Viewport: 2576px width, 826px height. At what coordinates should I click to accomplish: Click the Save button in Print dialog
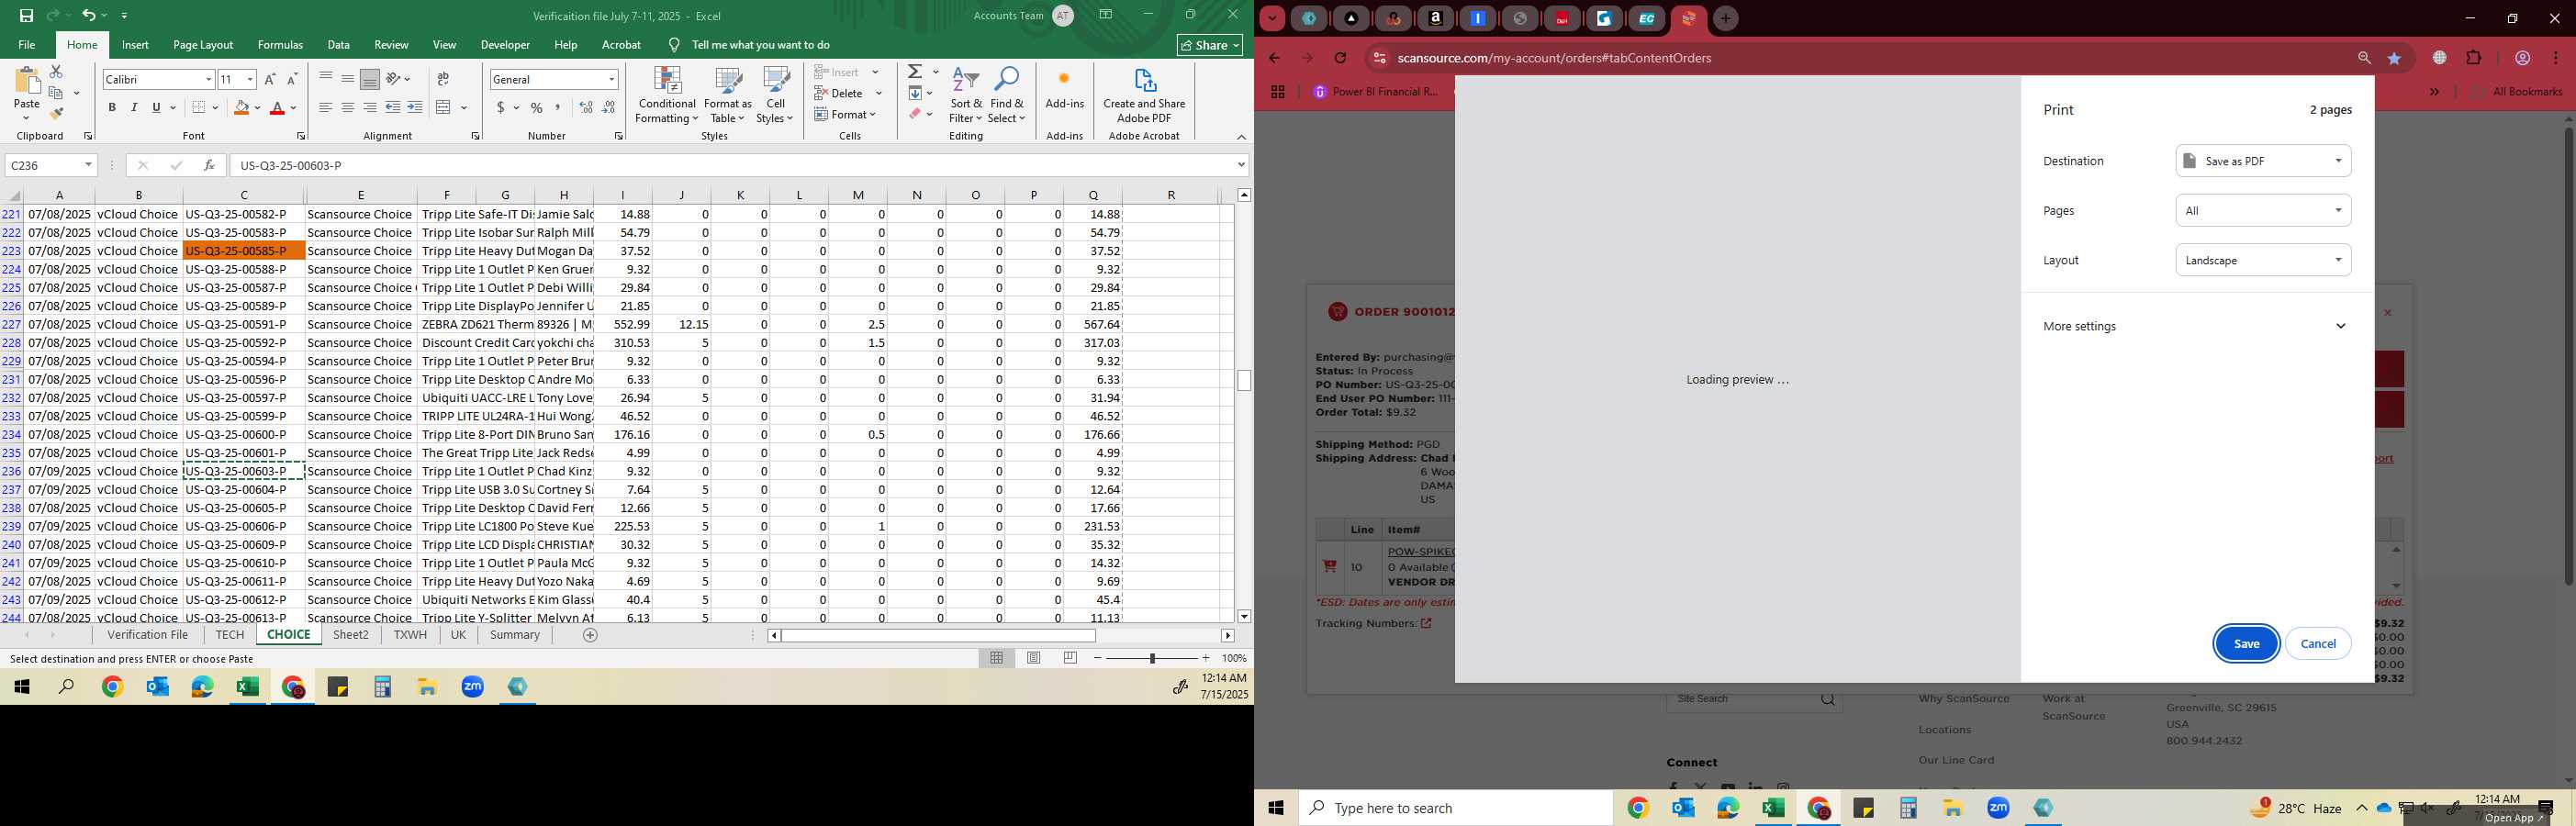coord(2246,644)
